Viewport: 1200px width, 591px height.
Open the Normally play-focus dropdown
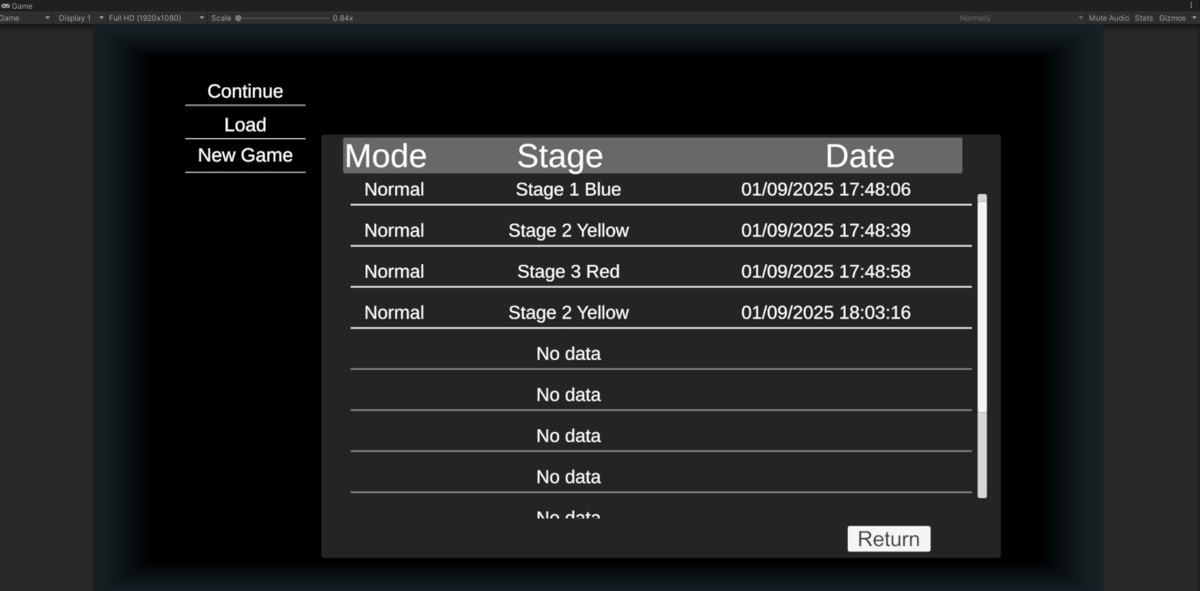(x=1020, y=18)
